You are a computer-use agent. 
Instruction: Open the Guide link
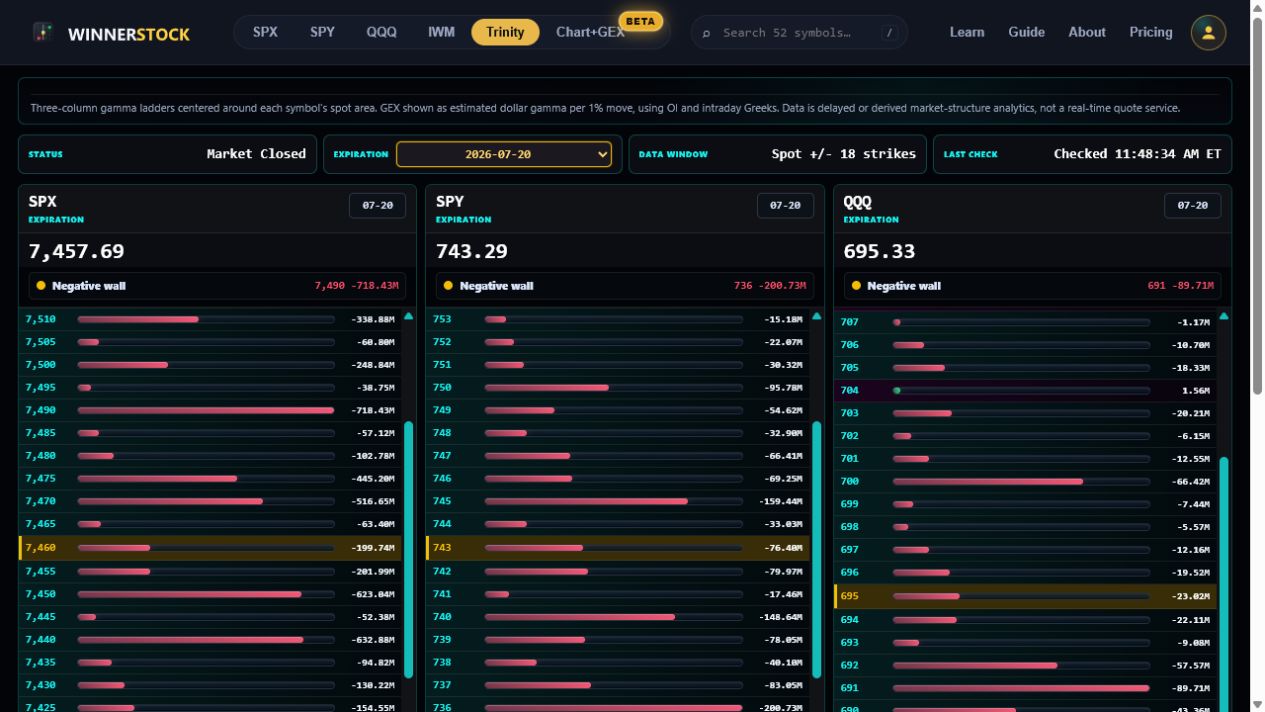(1026, 32)
